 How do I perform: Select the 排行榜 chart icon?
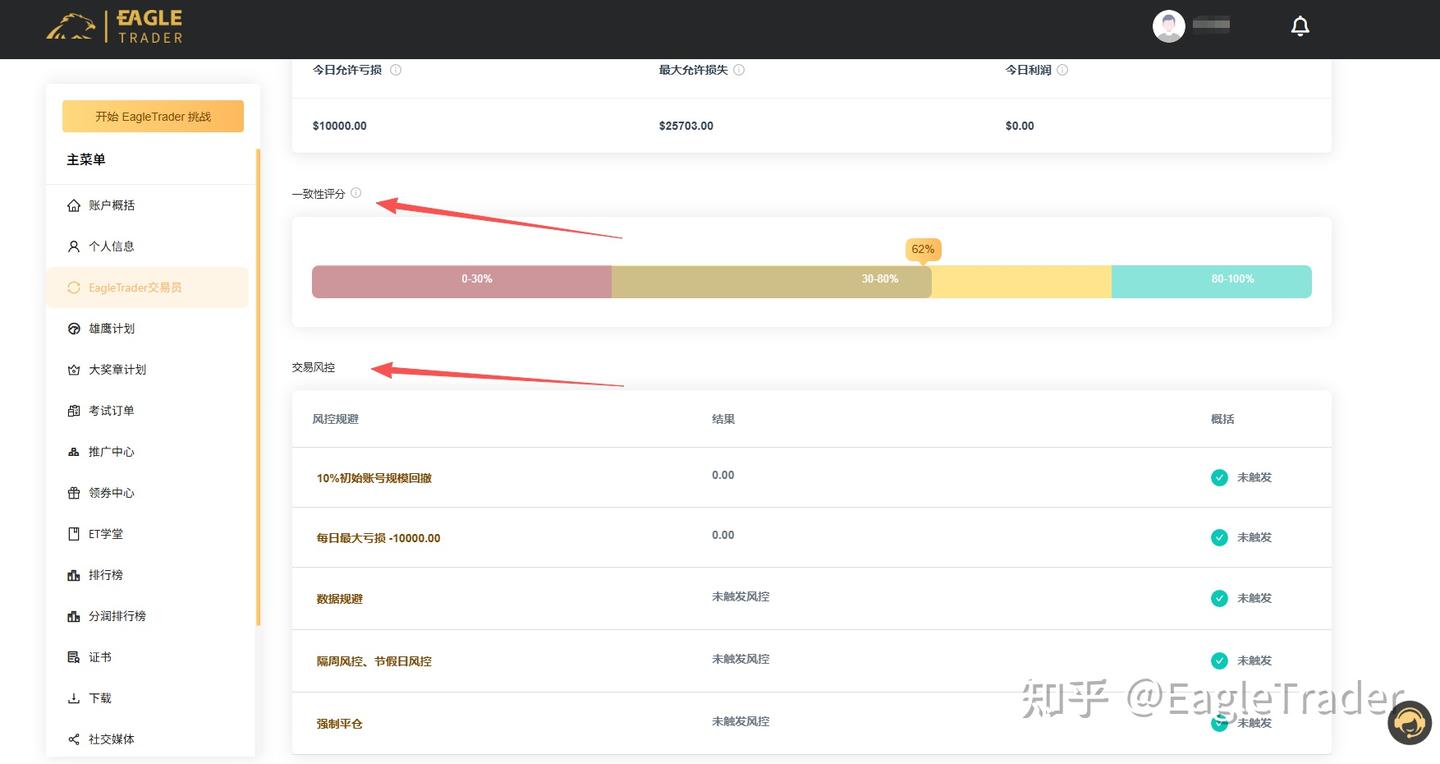tap(75, 574)
